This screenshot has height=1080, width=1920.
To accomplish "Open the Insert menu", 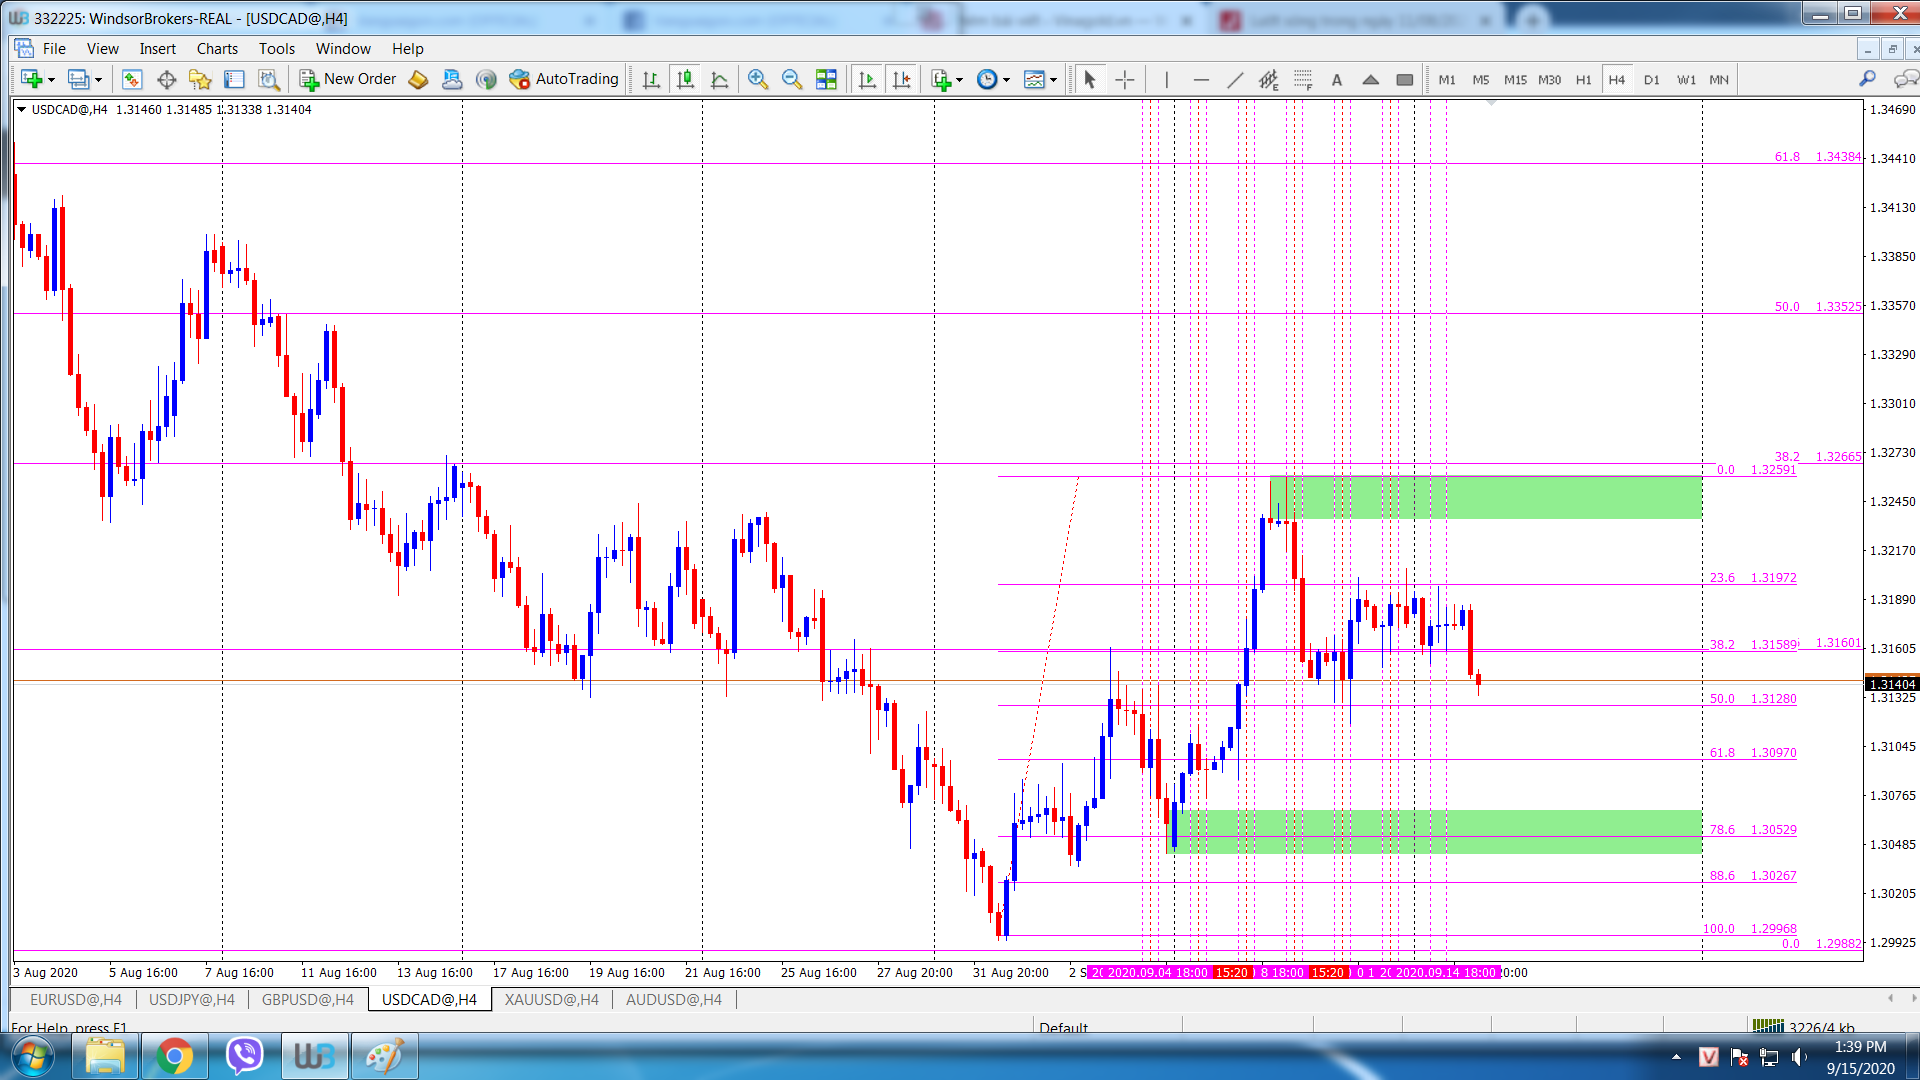I will (157, 48).
